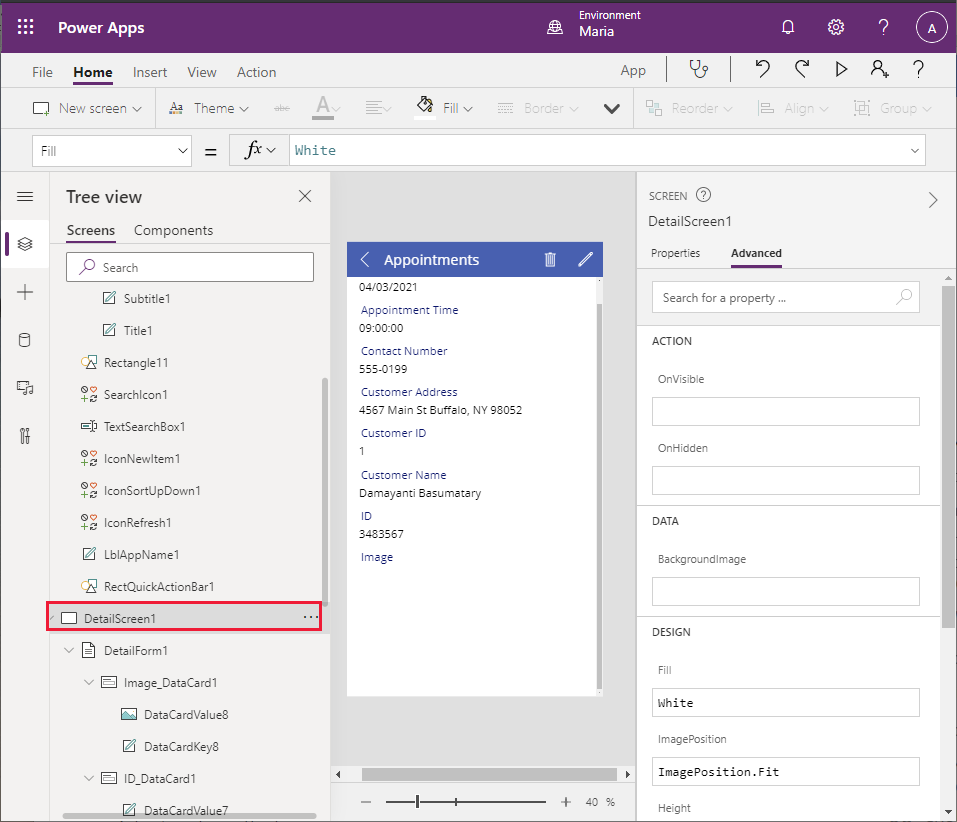Click the OnVisible input field
The height and width of the screenshot is (822, 957).
[x=785, y=412]
